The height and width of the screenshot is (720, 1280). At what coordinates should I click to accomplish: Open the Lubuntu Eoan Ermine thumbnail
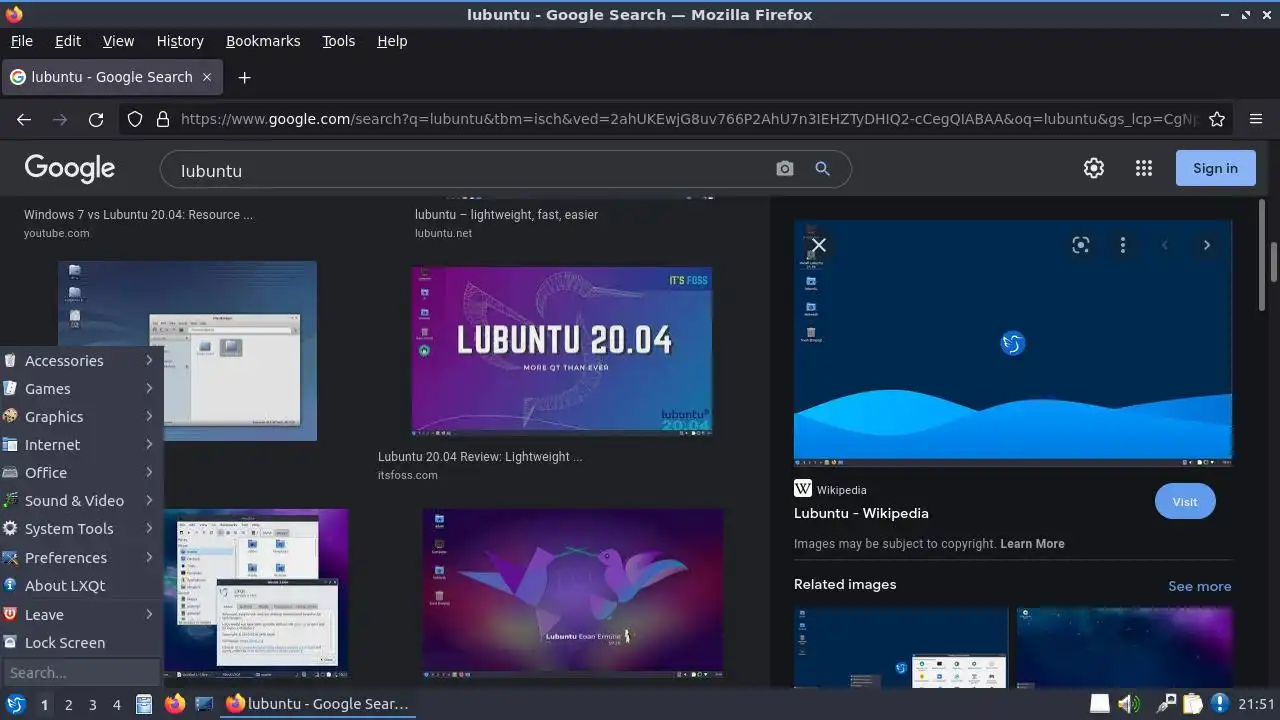[573, 594]
